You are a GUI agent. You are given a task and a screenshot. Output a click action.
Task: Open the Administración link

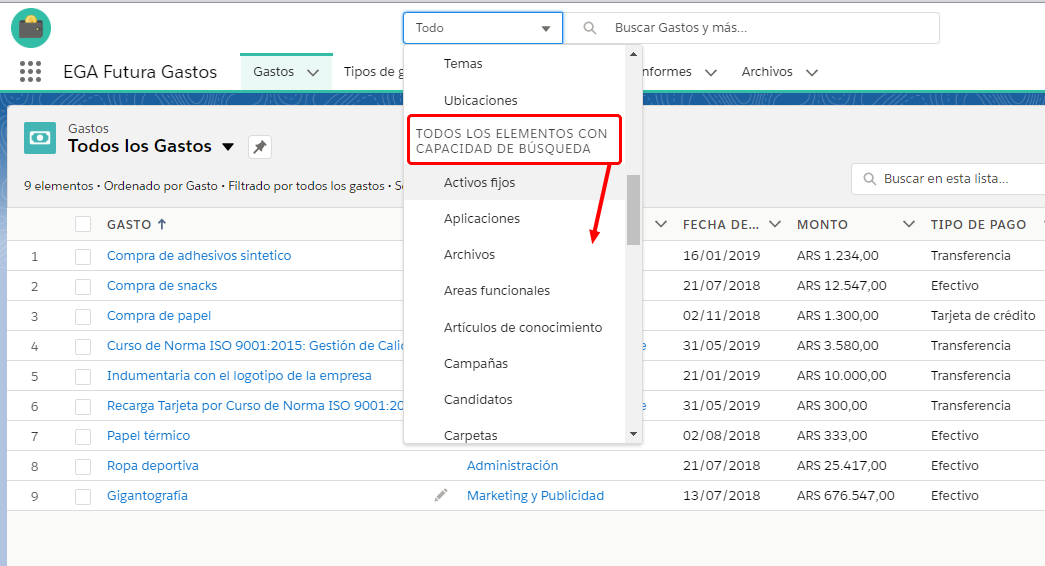tap(513, 465)
